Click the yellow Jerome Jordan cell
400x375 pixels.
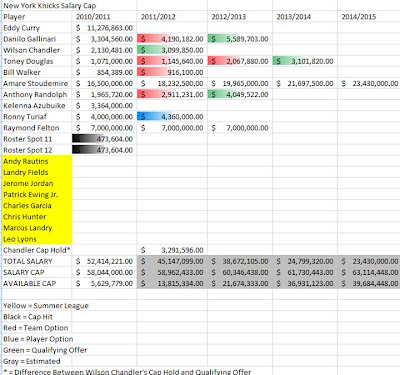coord(37,183)
